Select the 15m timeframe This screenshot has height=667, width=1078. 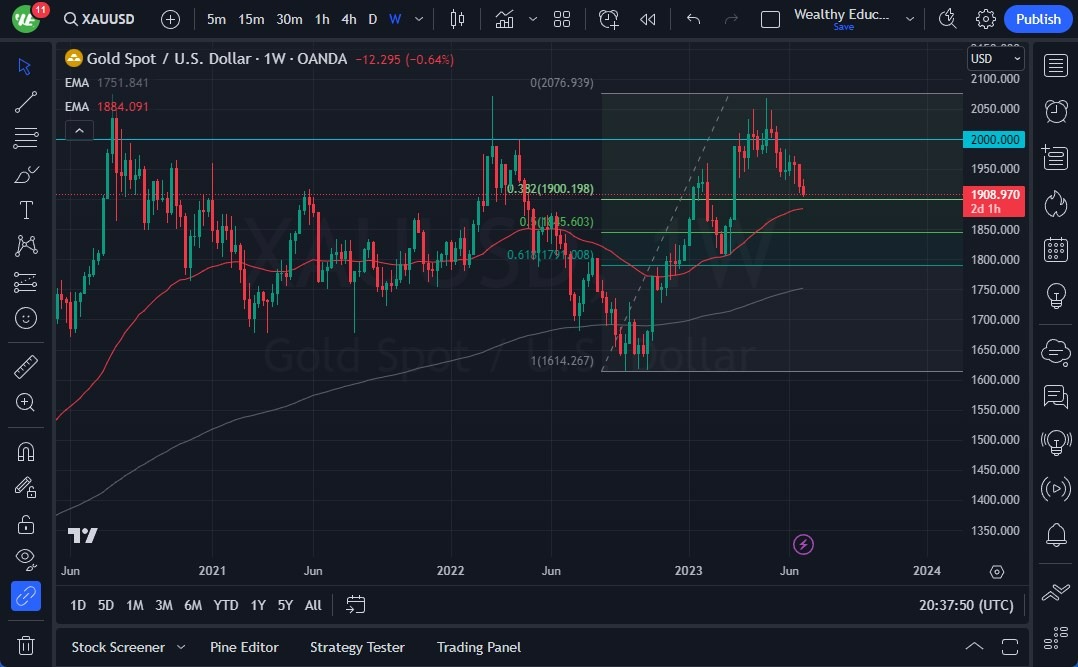251,19
